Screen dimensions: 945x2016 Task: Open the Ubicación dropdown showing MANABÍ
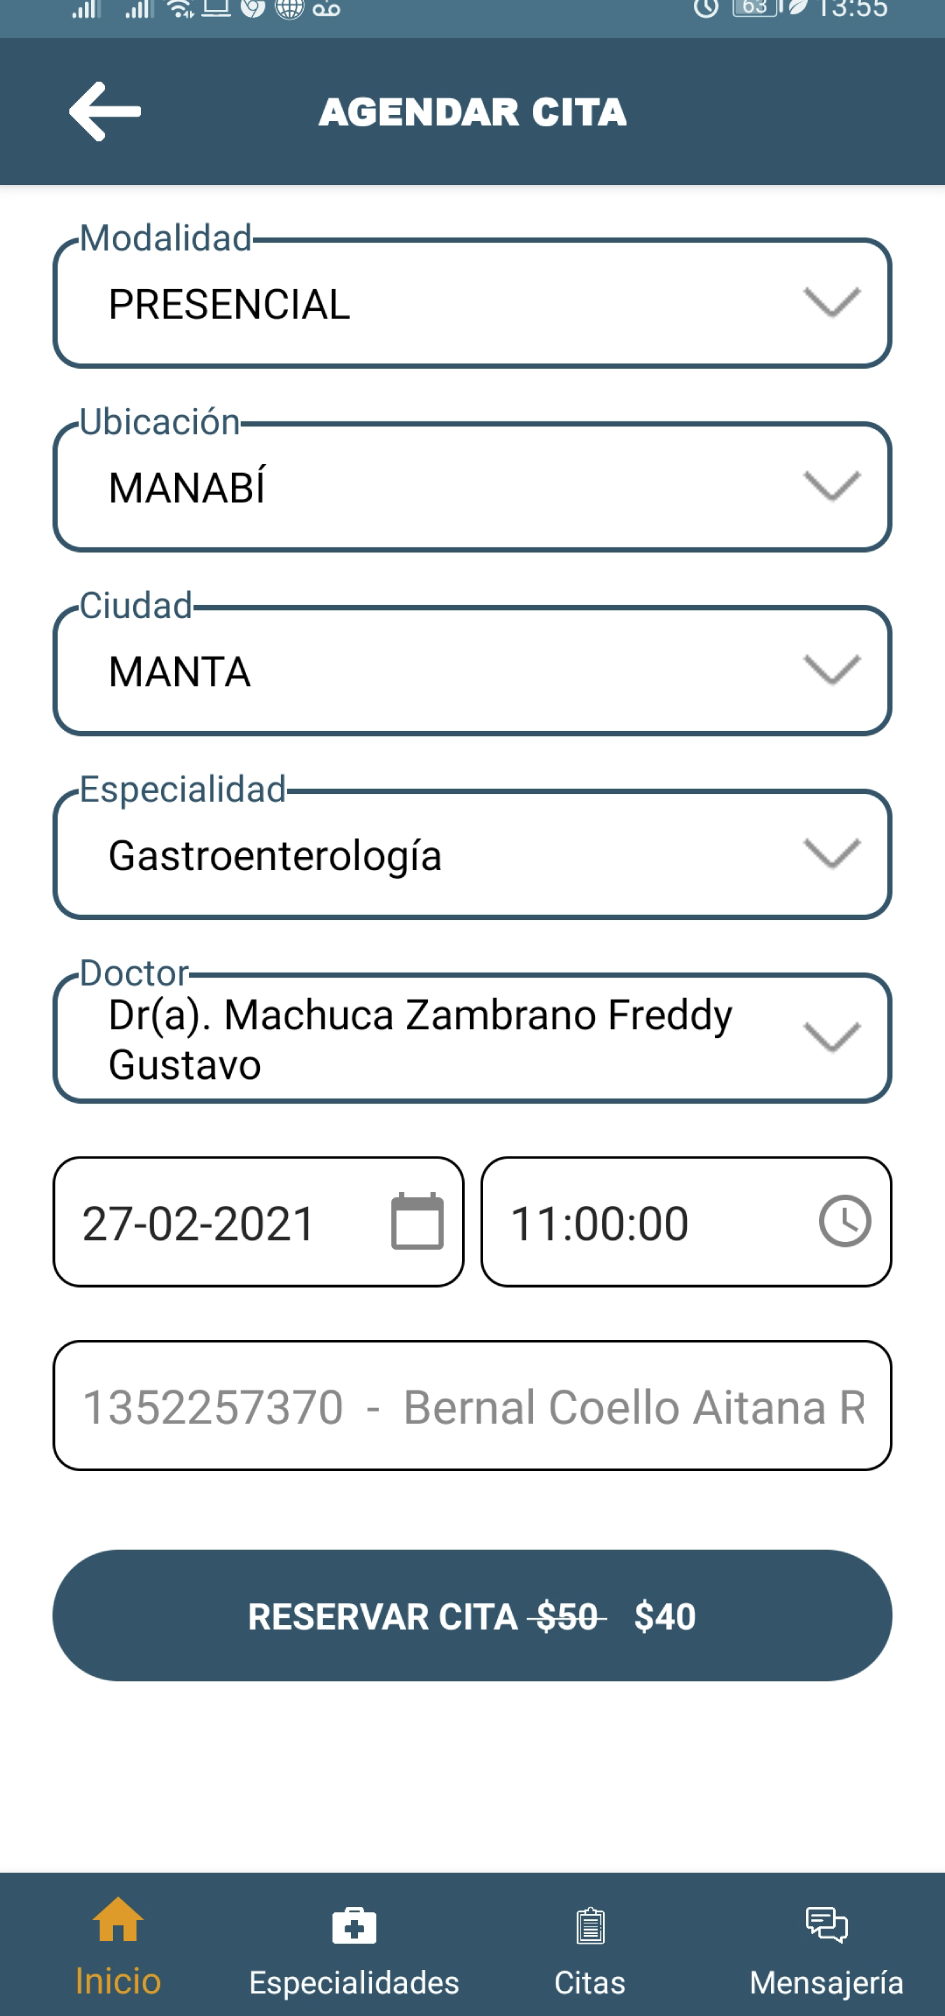coord(832,487)
